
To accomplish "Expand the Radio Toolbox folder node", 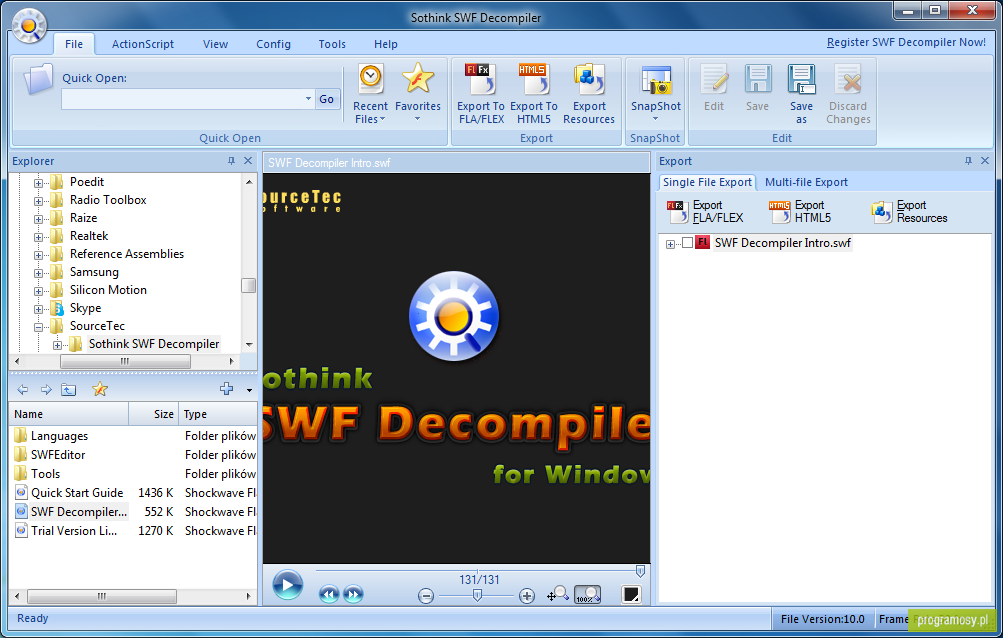I will click(38, 201).
